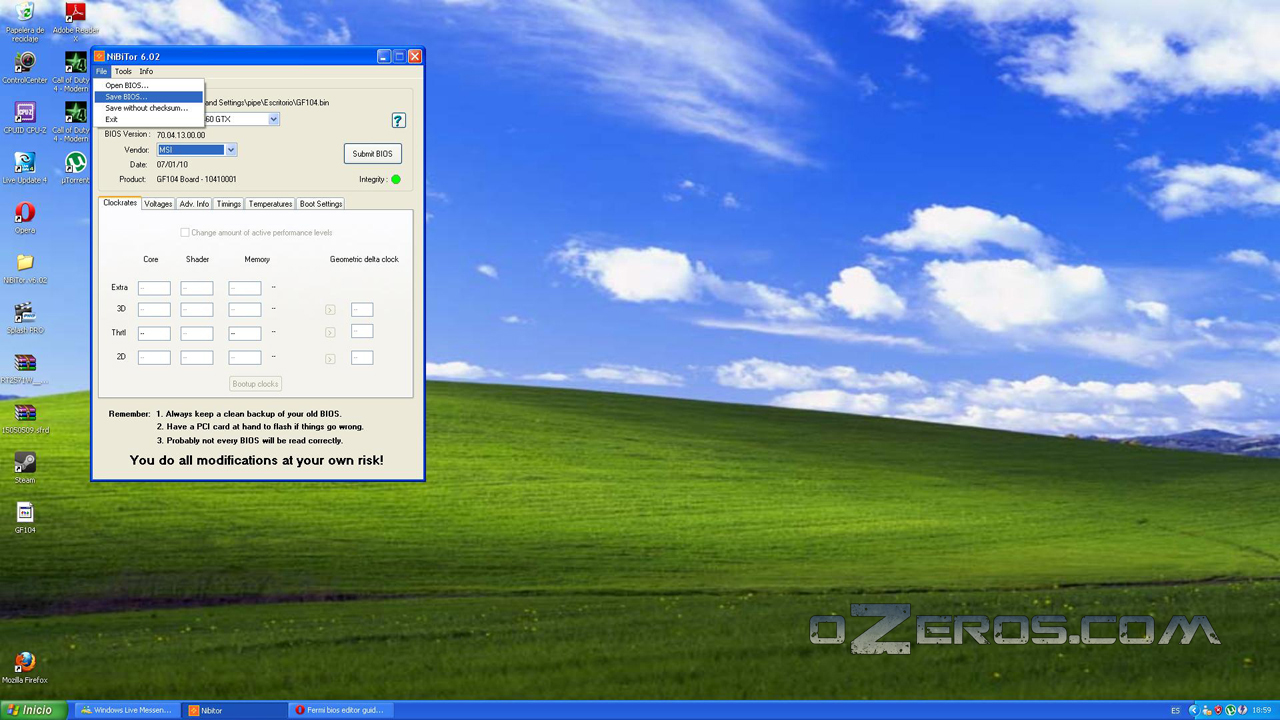Choose Exit from the File menu
This screenshot has height=720, width=1280.
coord(149,119)
